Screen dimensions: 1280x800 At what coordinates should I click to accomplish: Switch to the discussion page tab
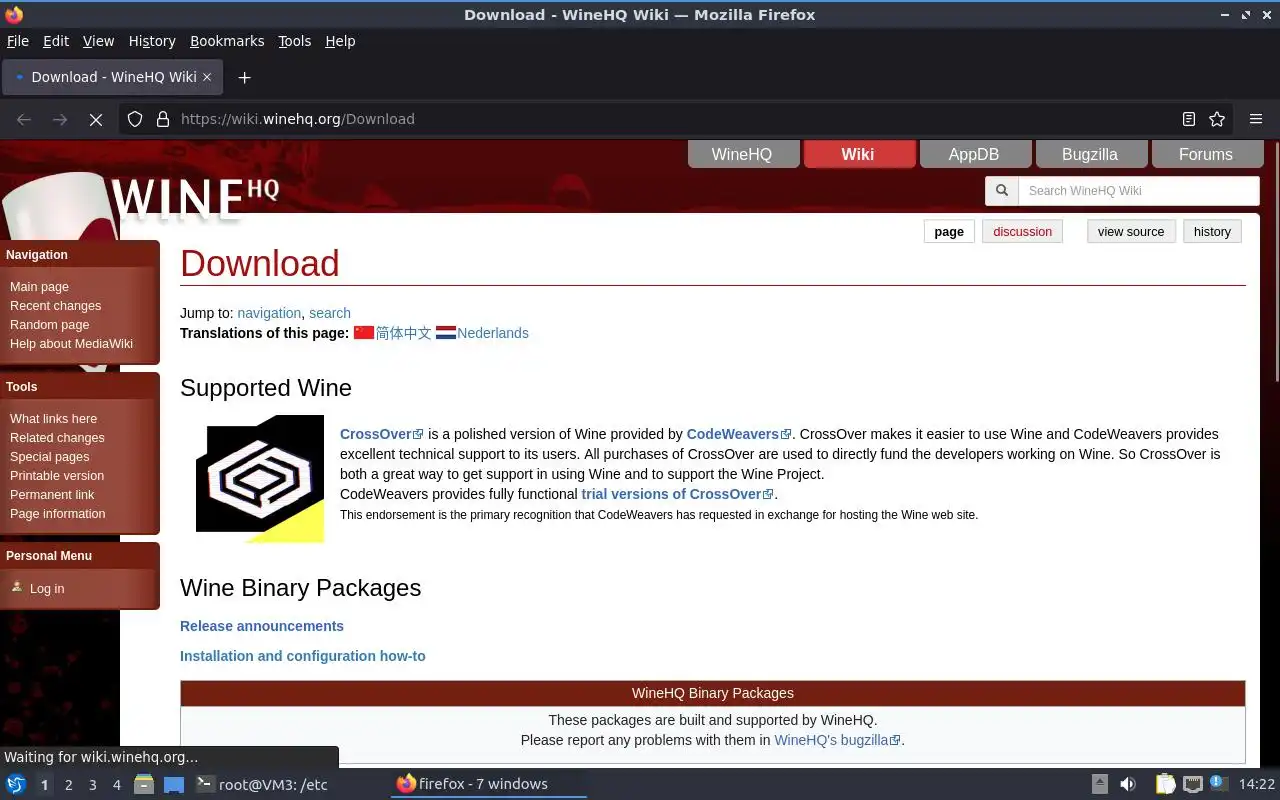pos(1022,232)
